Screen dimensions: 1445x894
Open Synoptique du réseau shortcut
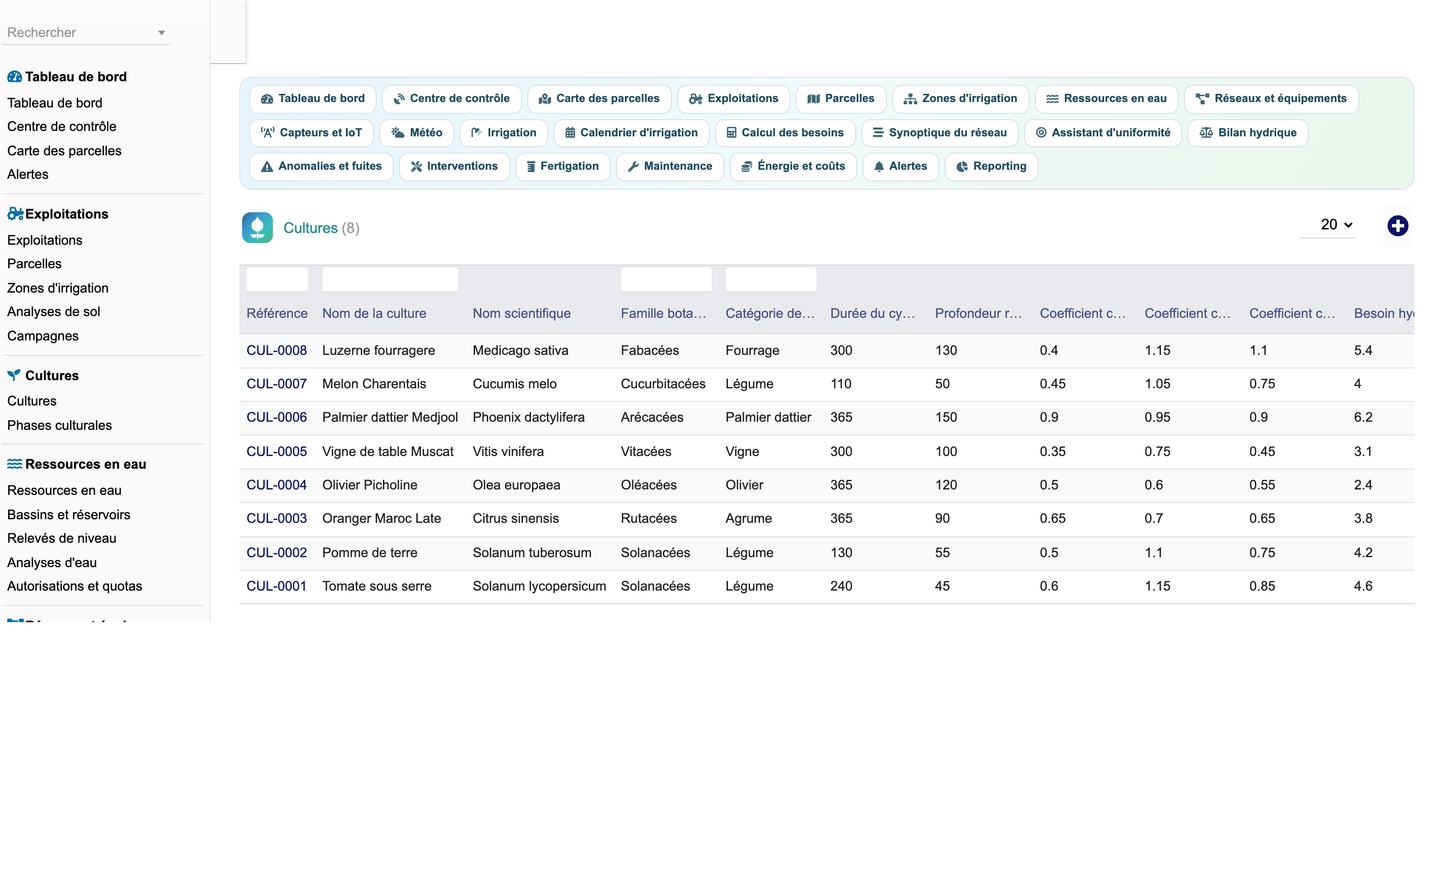click(939, 133)
